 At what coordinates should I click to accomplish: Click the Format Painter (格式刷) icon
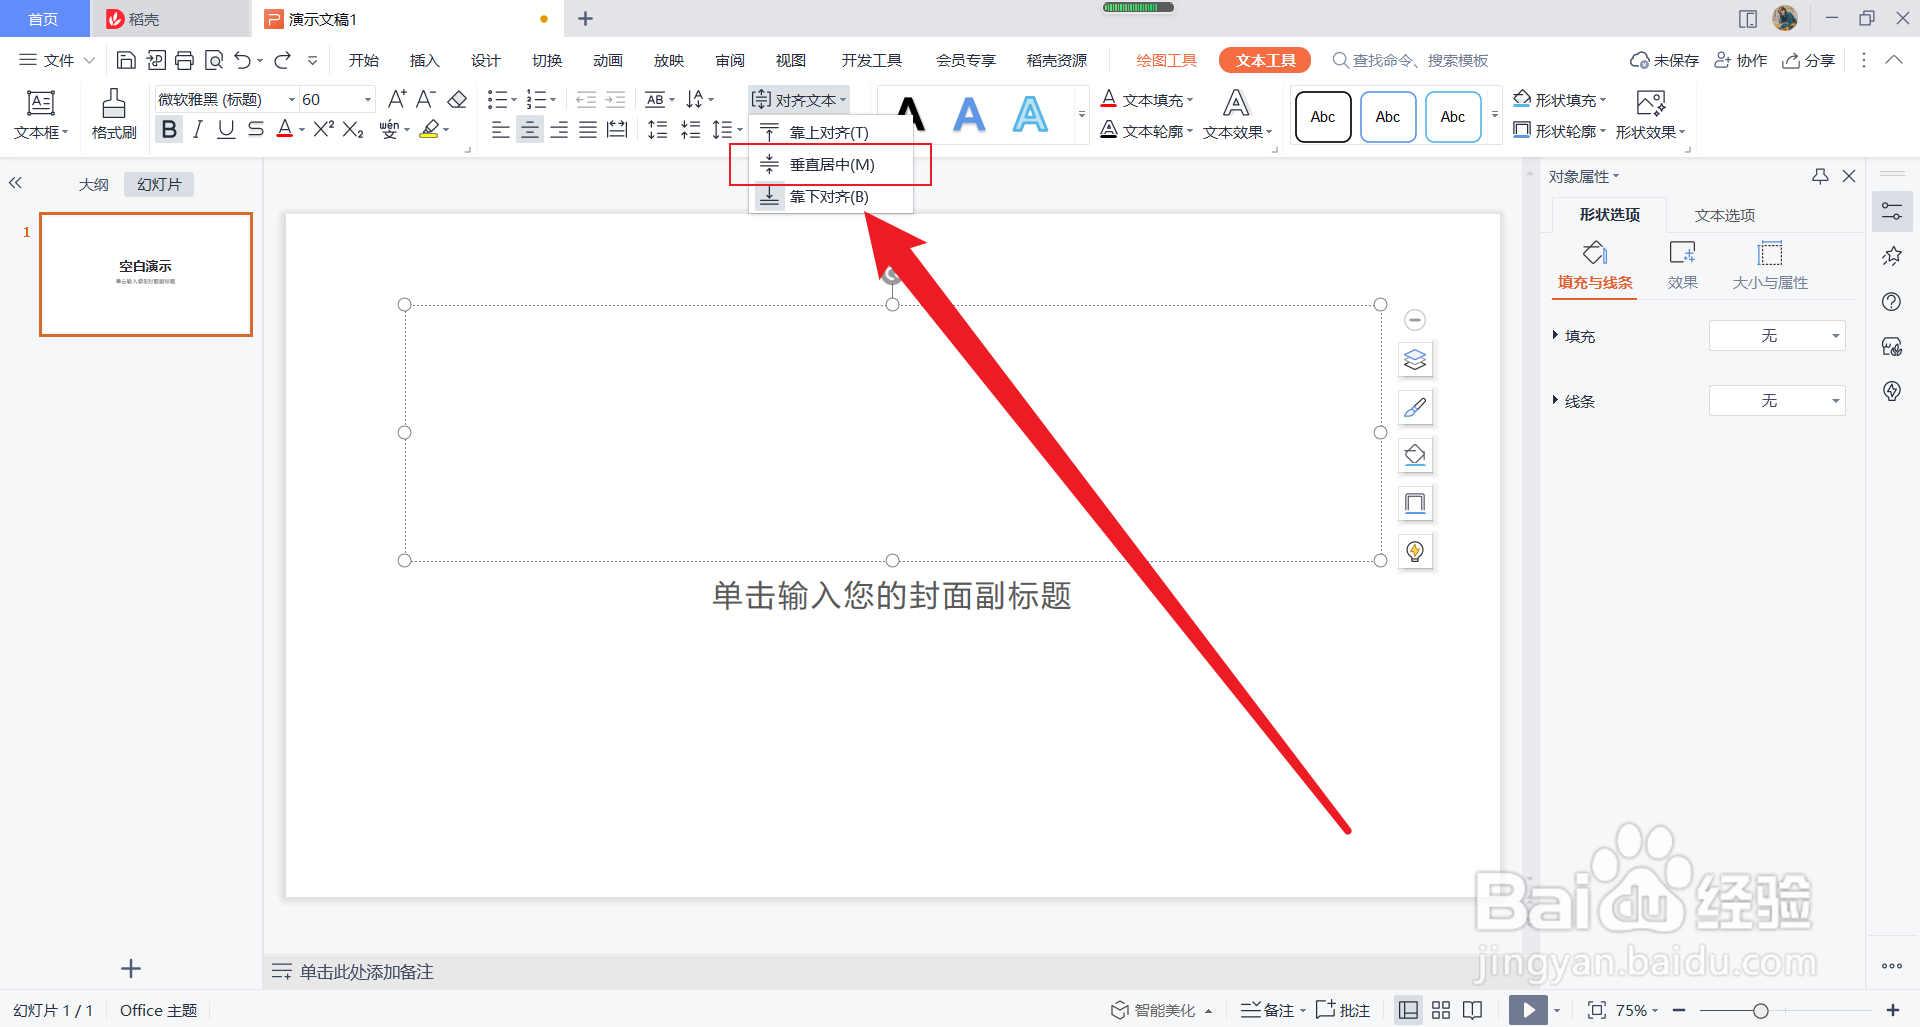point(113,114)
